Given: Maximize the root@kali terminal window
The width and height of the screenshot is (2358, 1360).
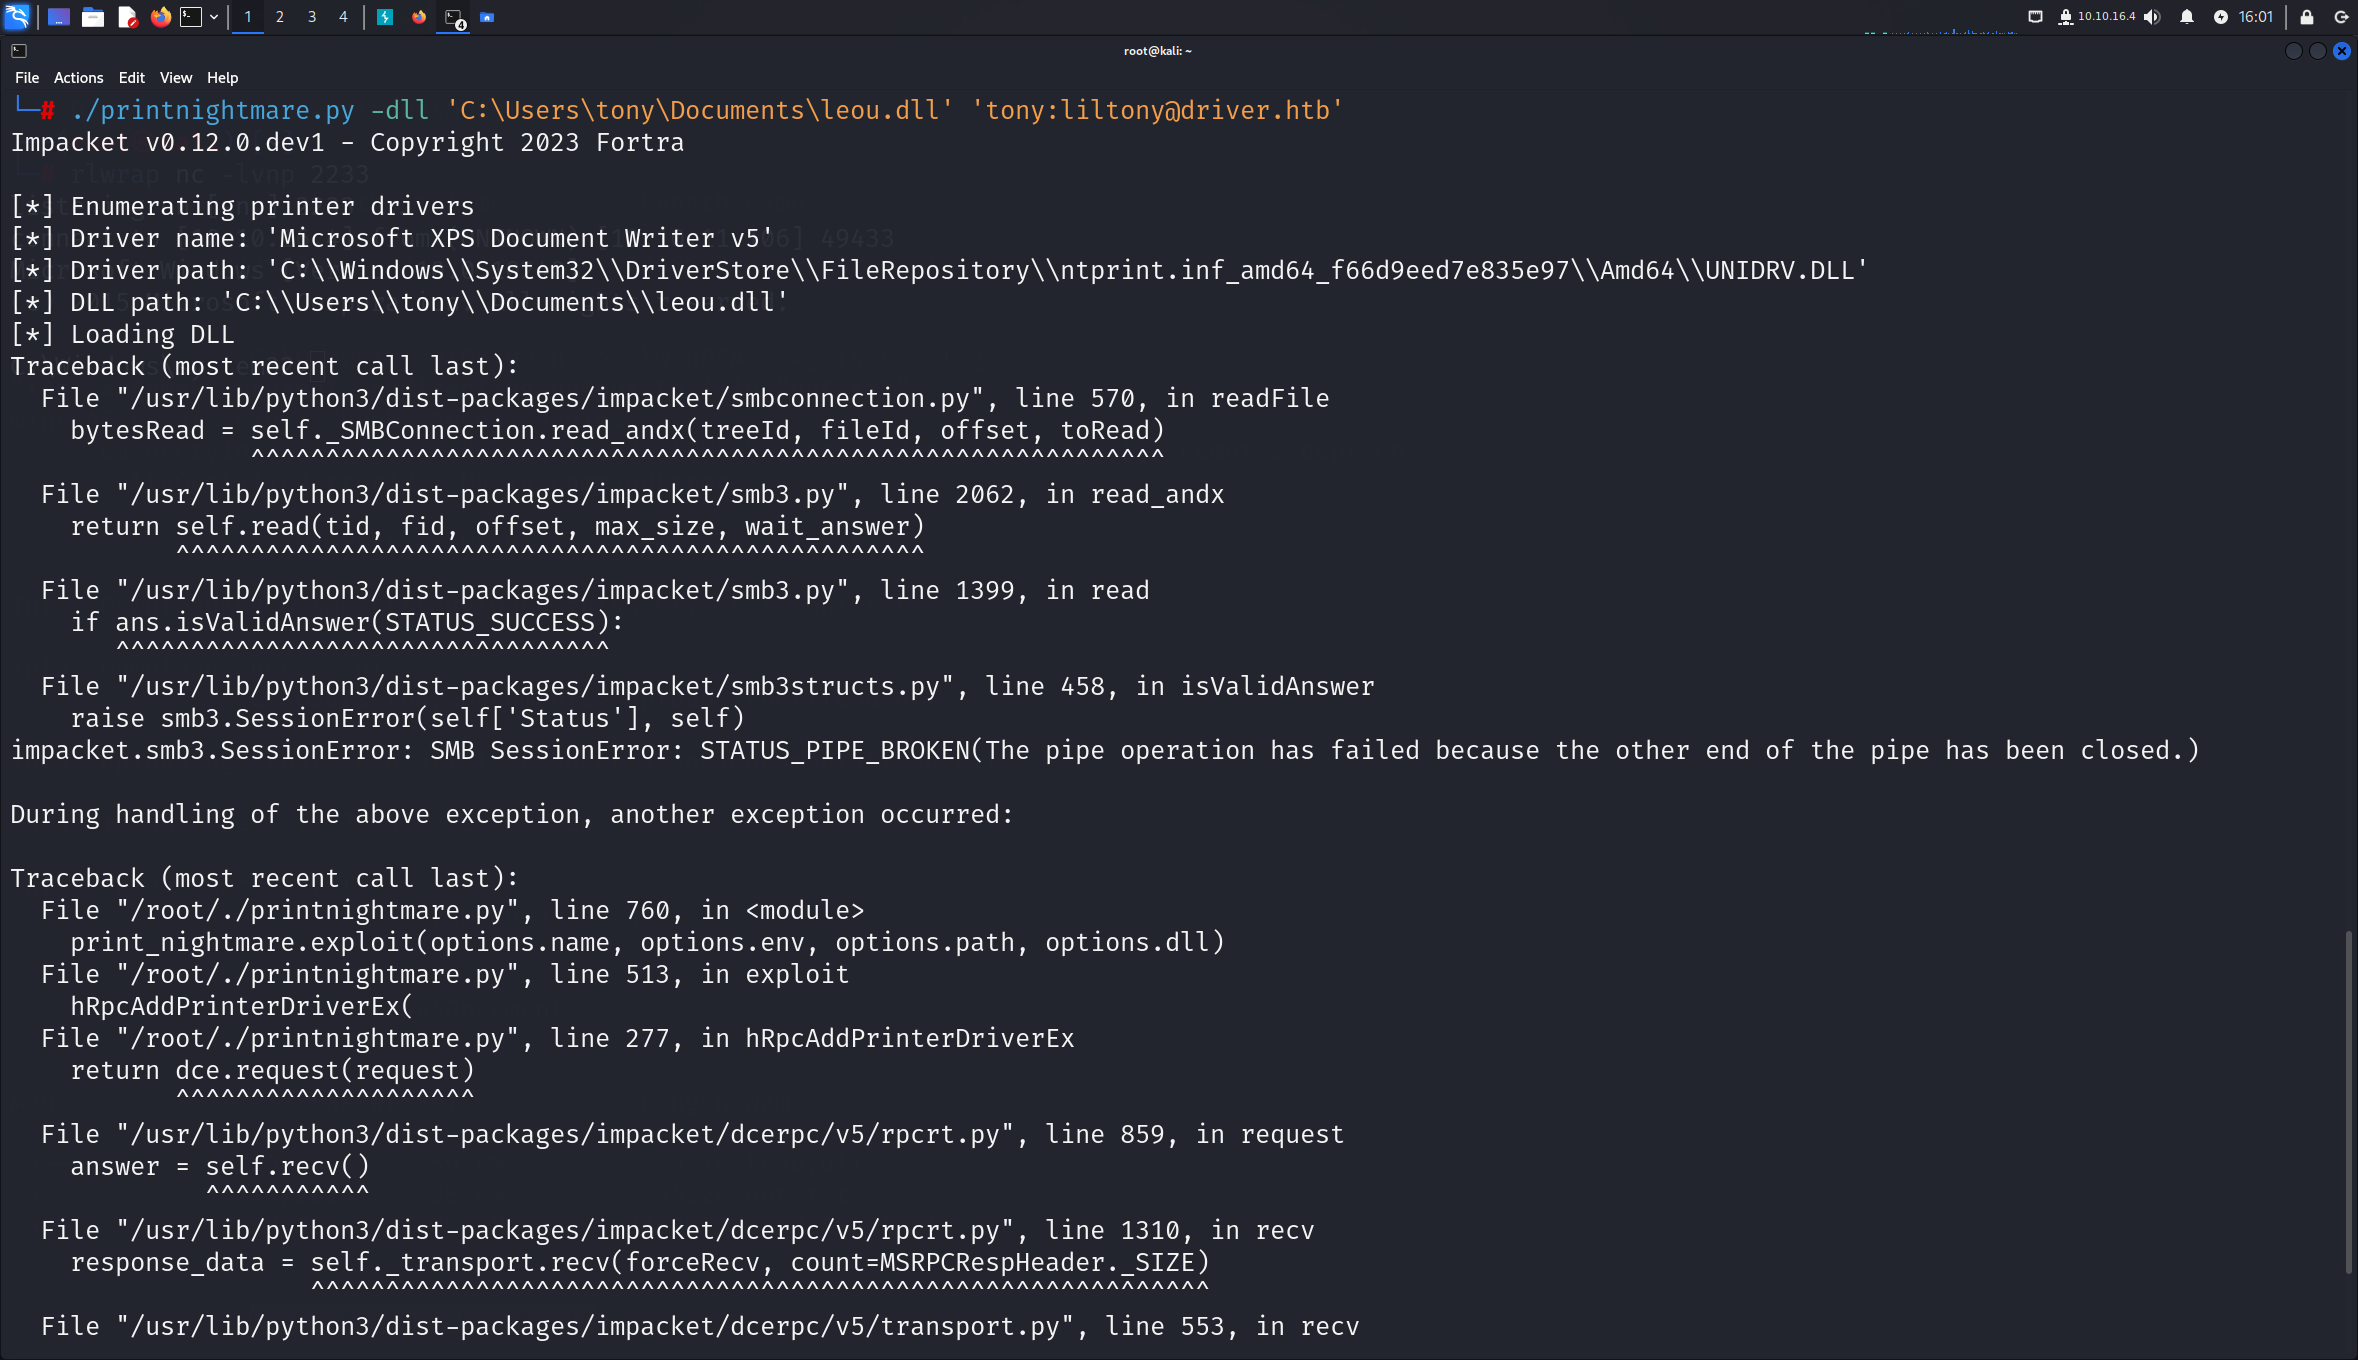Looking at the screenshot, I should pyautogui.click(x=2318, y=51).
